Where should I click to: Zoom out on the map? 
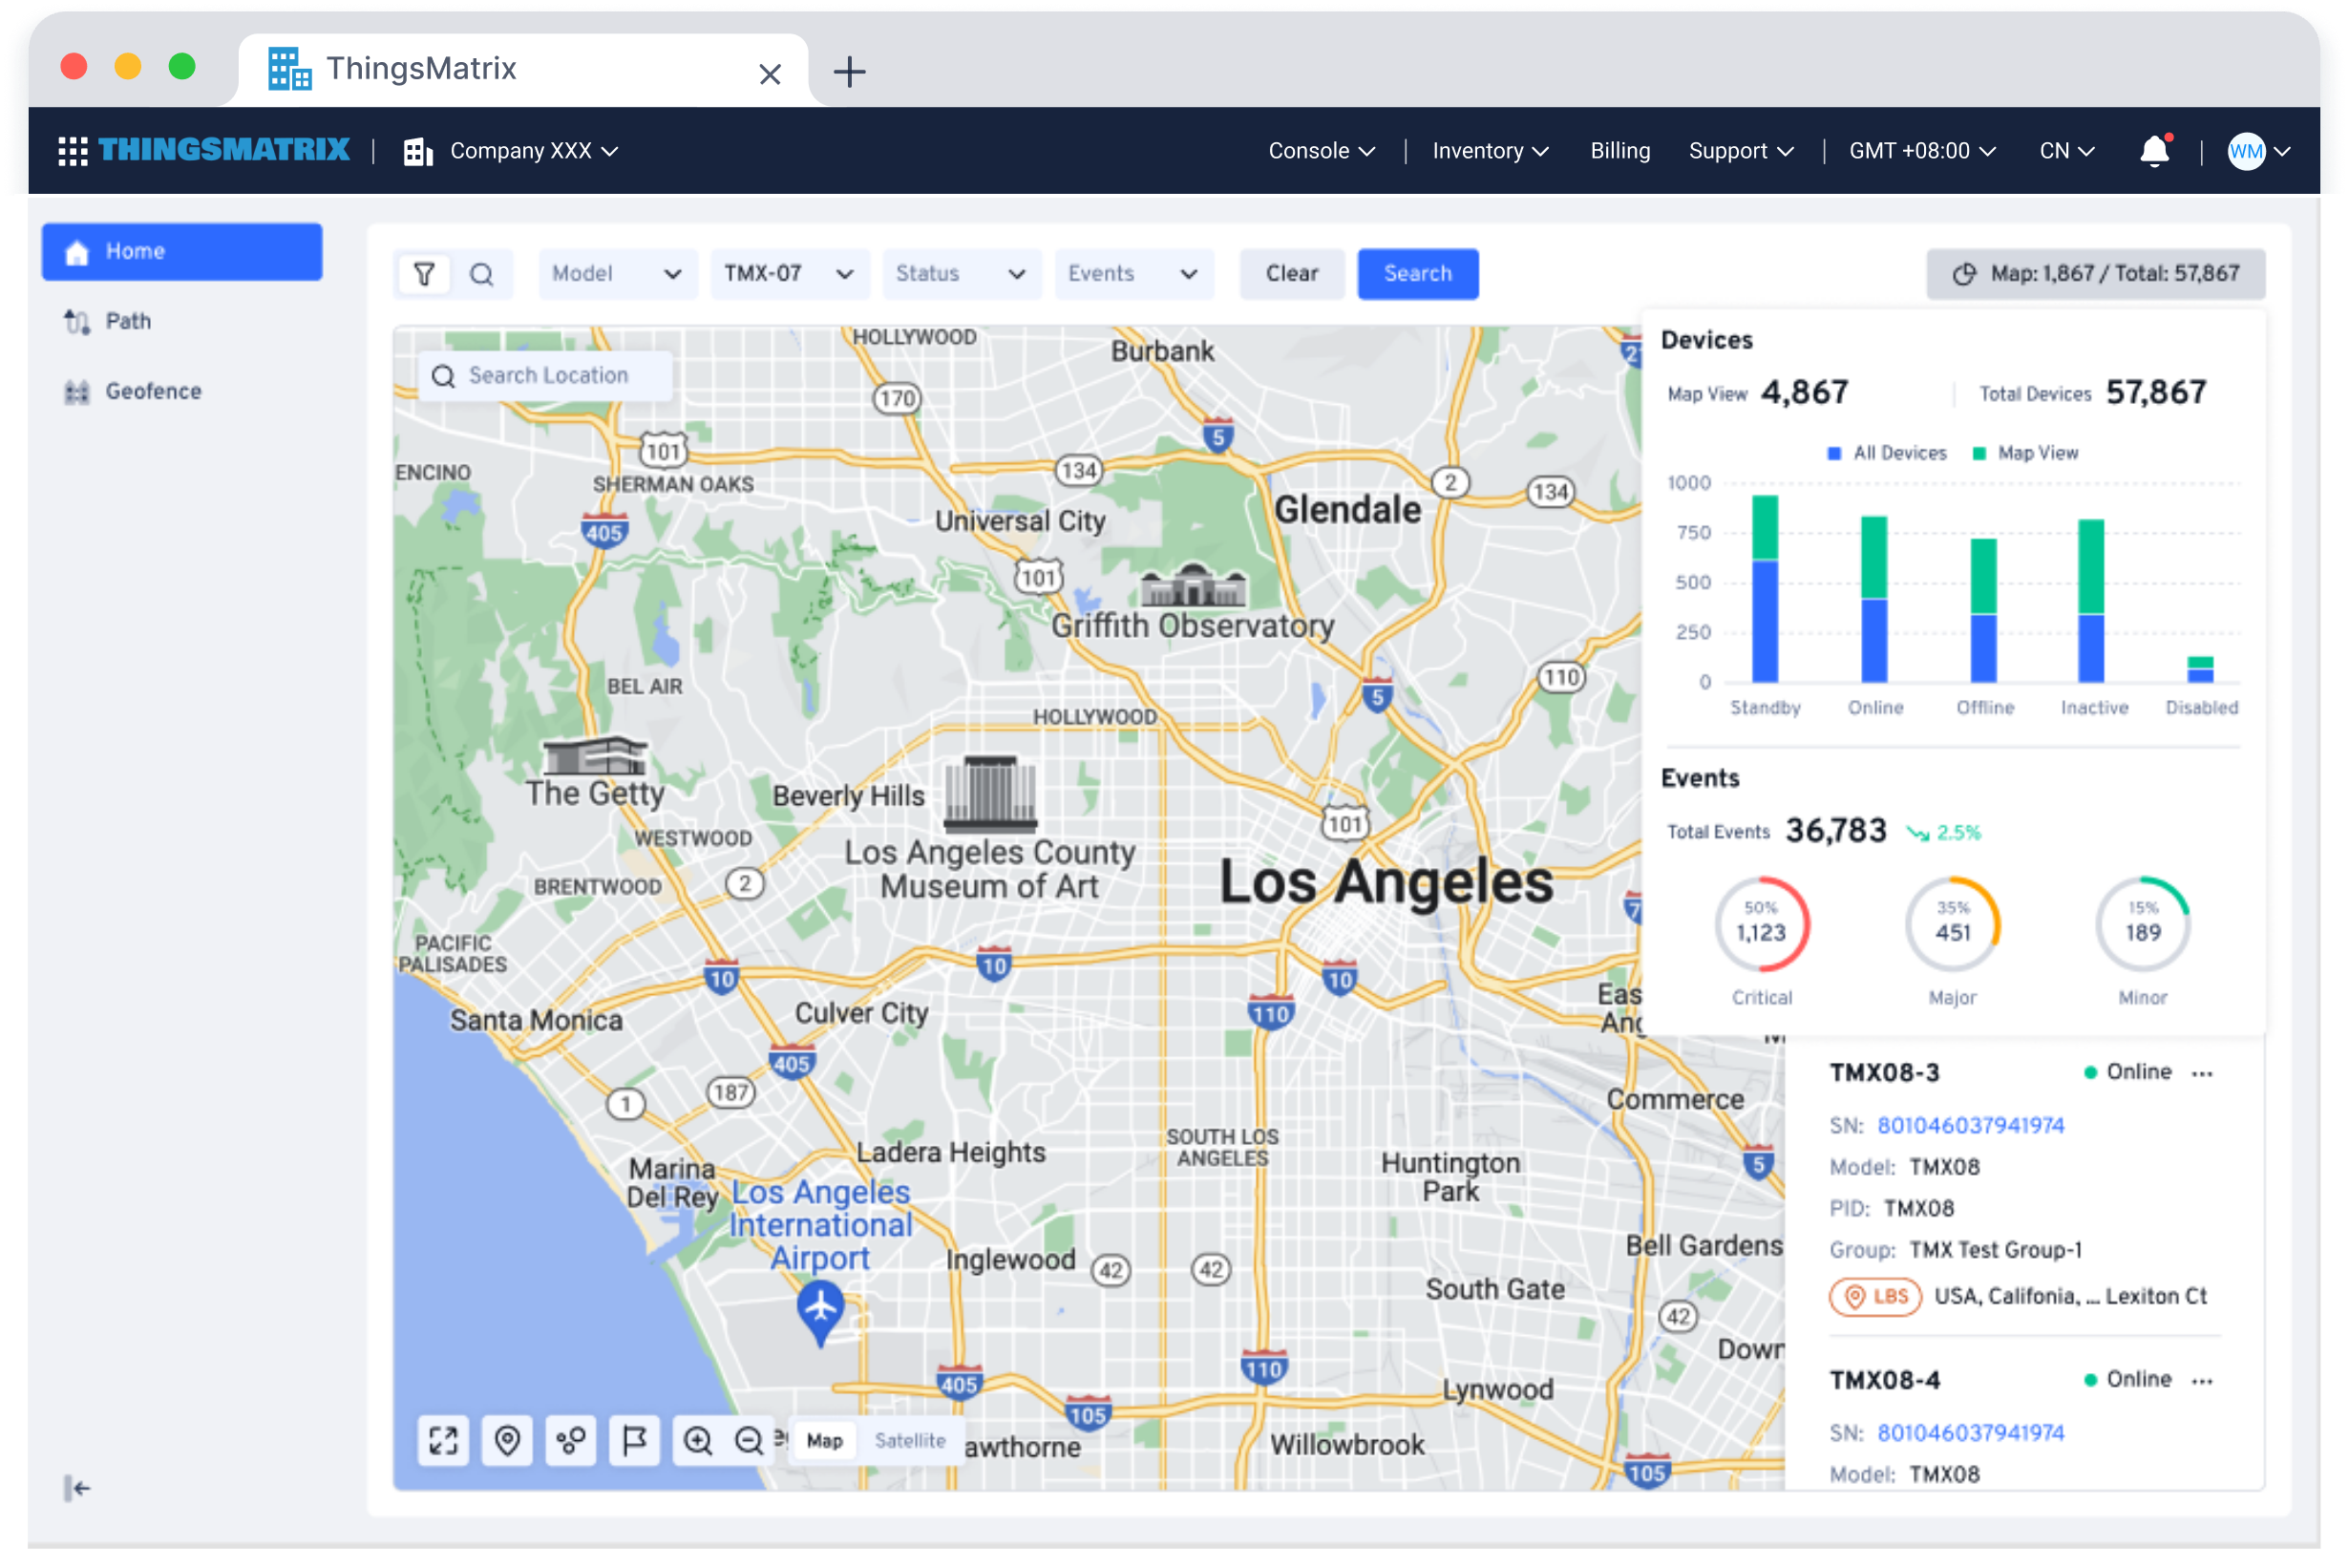click(749, 1441)
